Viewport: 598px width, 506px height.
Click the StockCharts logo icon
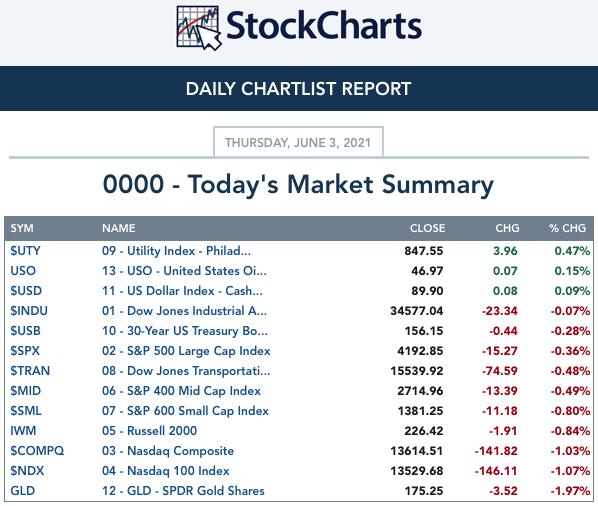click(x=199, y=28)
